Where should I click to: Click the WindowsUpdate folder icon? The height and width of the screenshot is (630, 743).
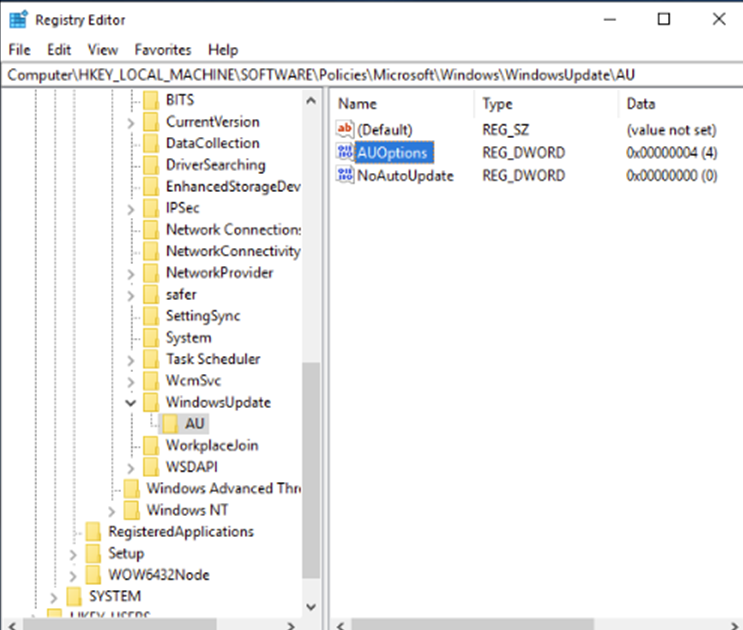151,402
